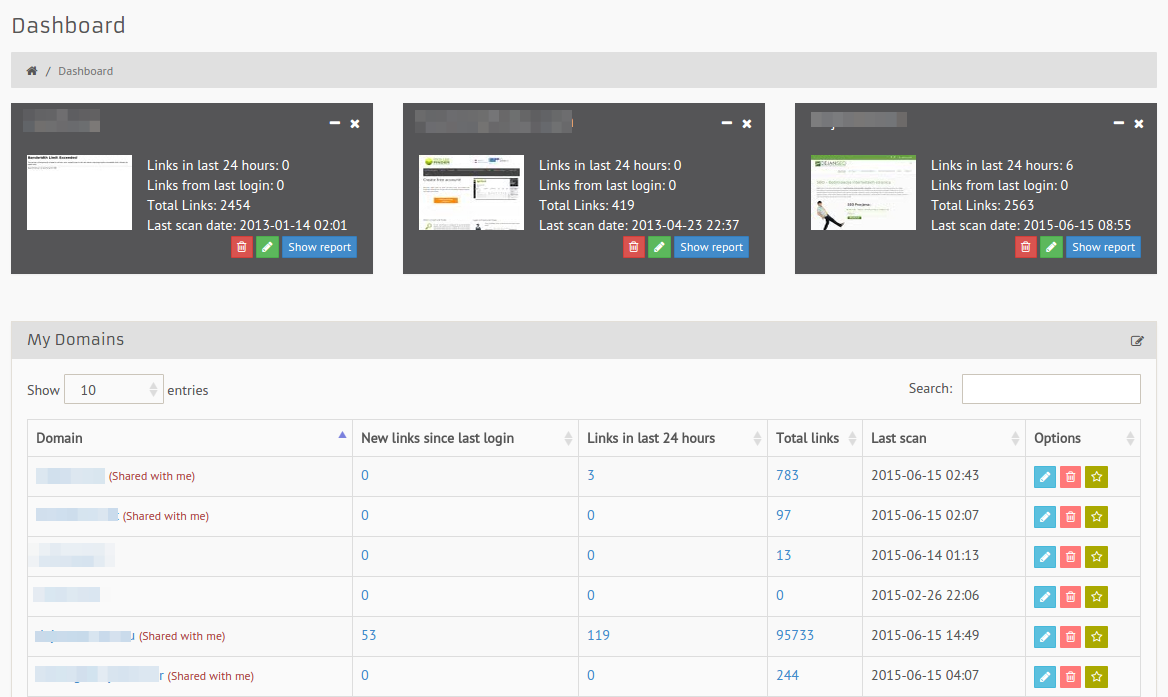Open the third site's screenshot thumbnail
Image resolution: width=1168 pixels, height=697 pixels.
tap(863, 192)
